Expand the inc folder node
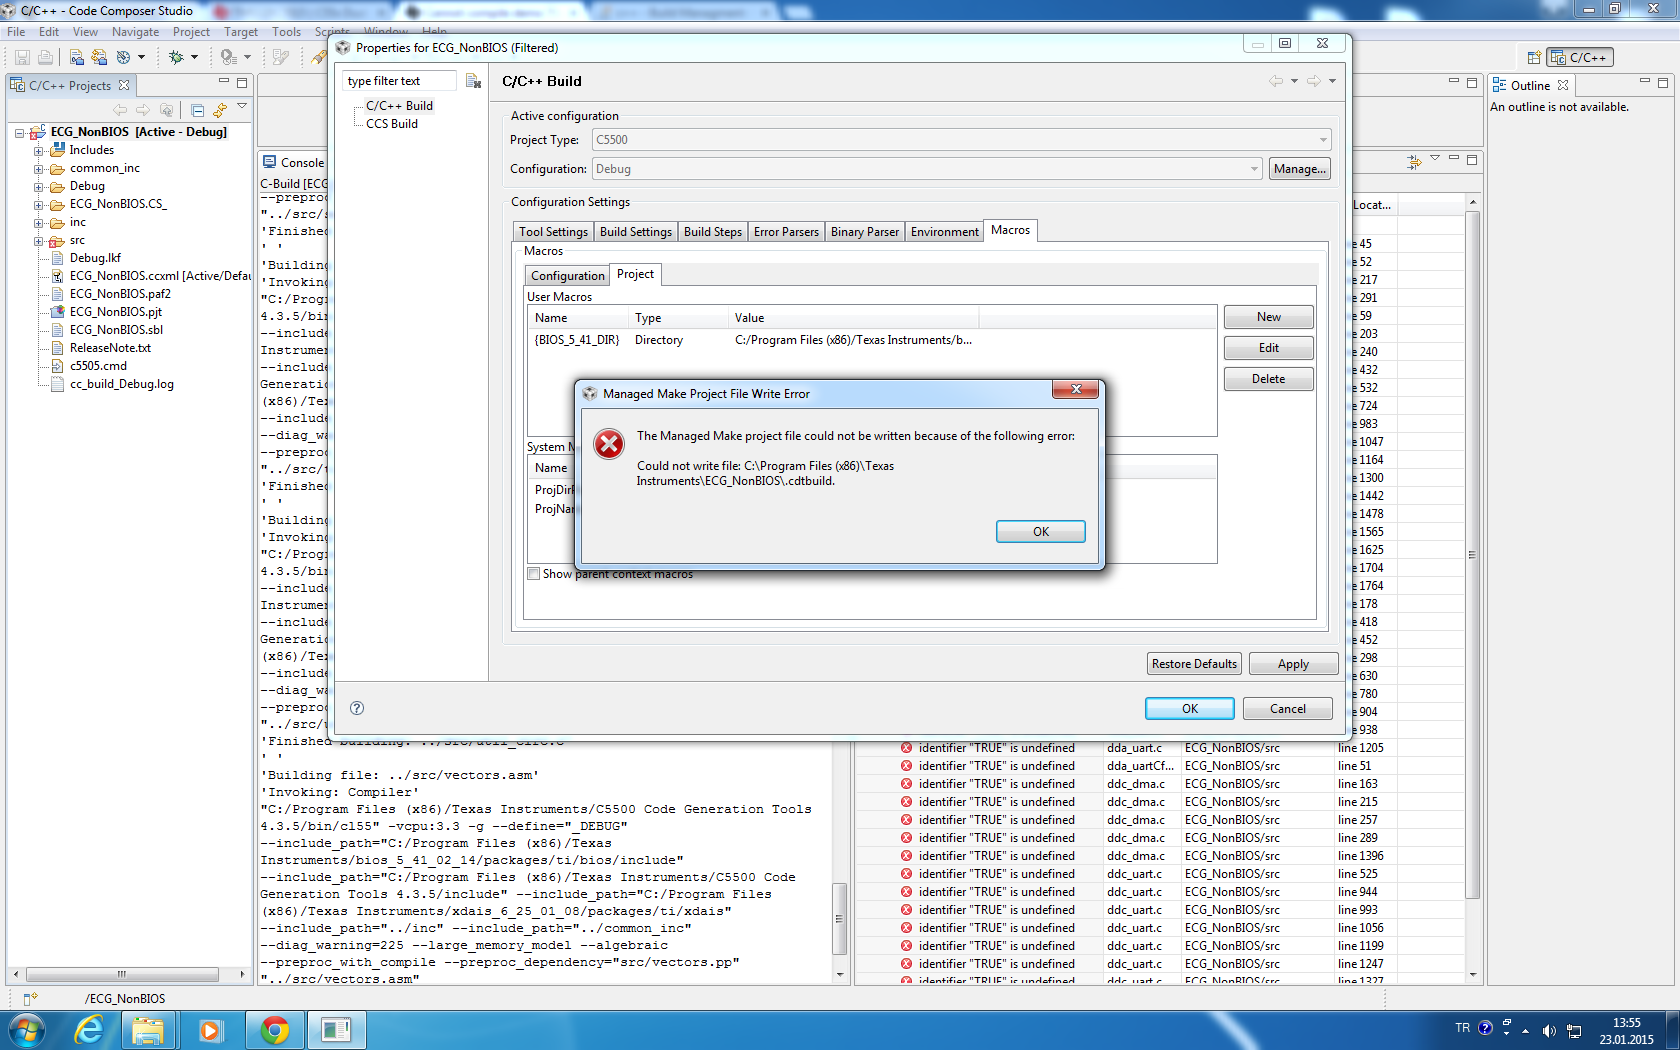1680x1050 pixels. pyautogui.click(x=38, y=222)
